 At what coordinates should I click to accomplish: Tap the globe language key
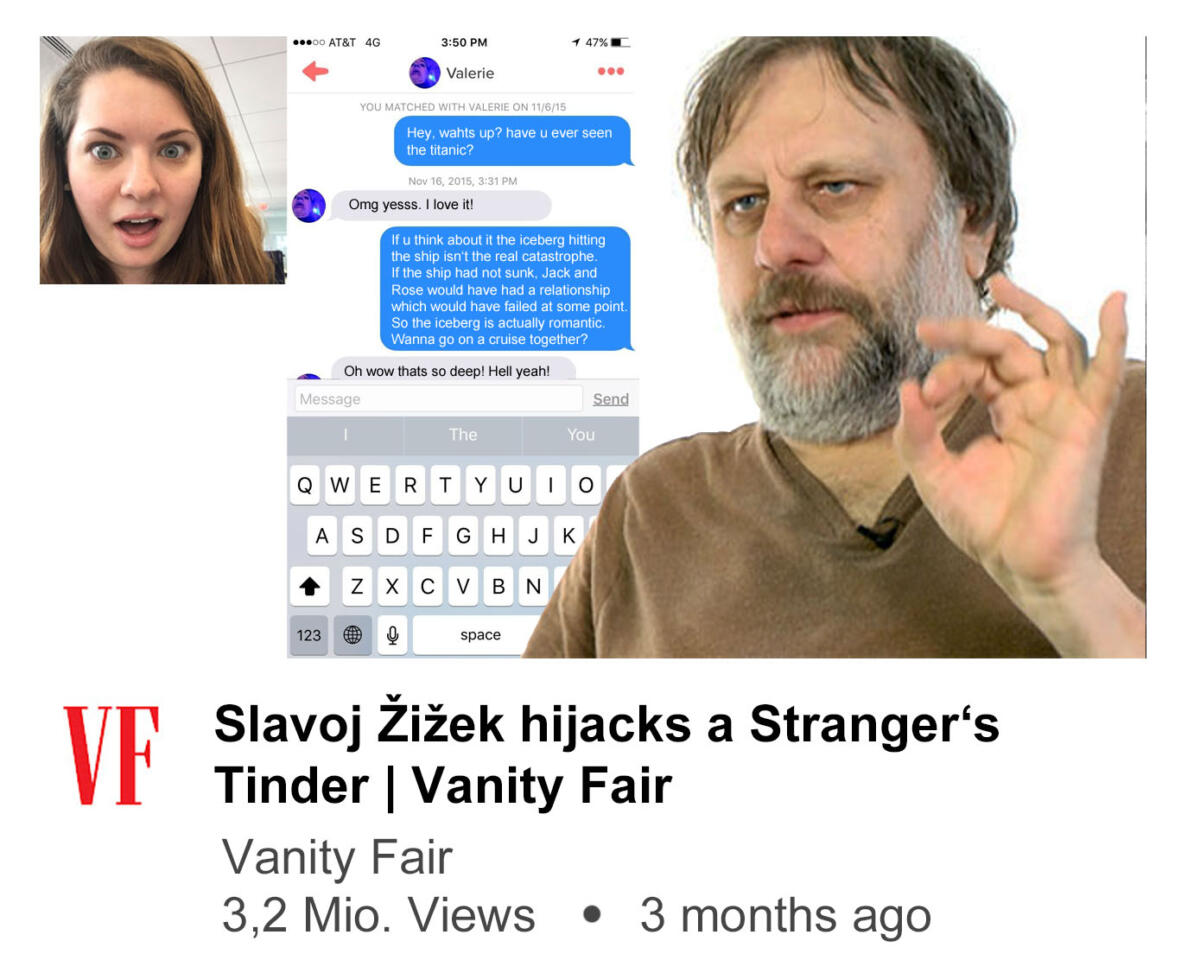click(352, 635)
